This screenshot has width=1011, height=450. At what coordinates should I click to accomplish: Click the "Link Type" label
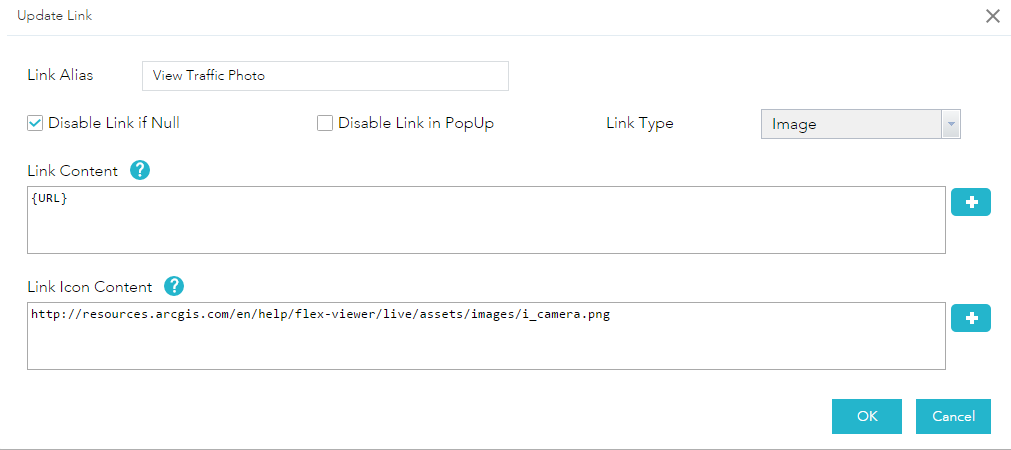coord(640,124)
